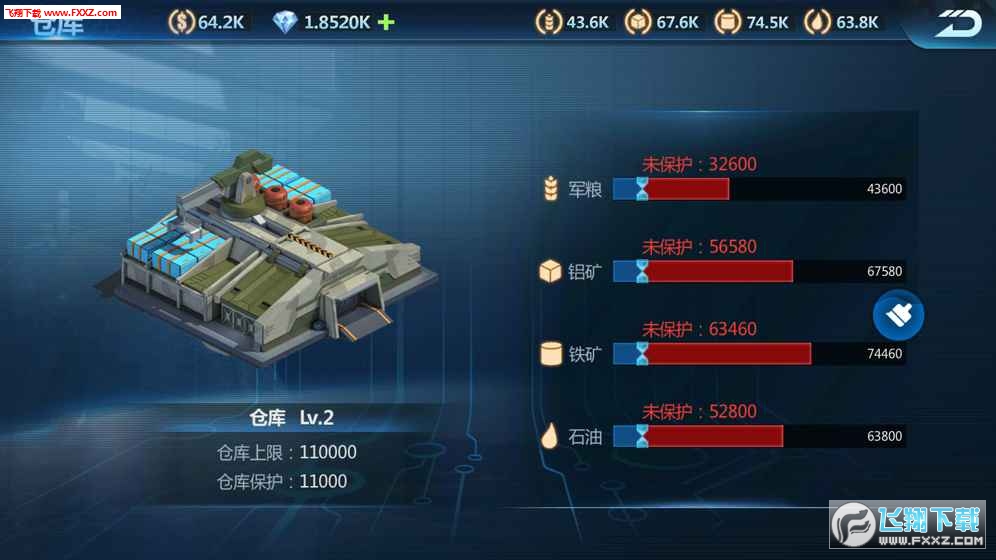Tap the 石油 oil drop icon in list
The height and width of the screenshot is (560, 996).
[549, 436]
